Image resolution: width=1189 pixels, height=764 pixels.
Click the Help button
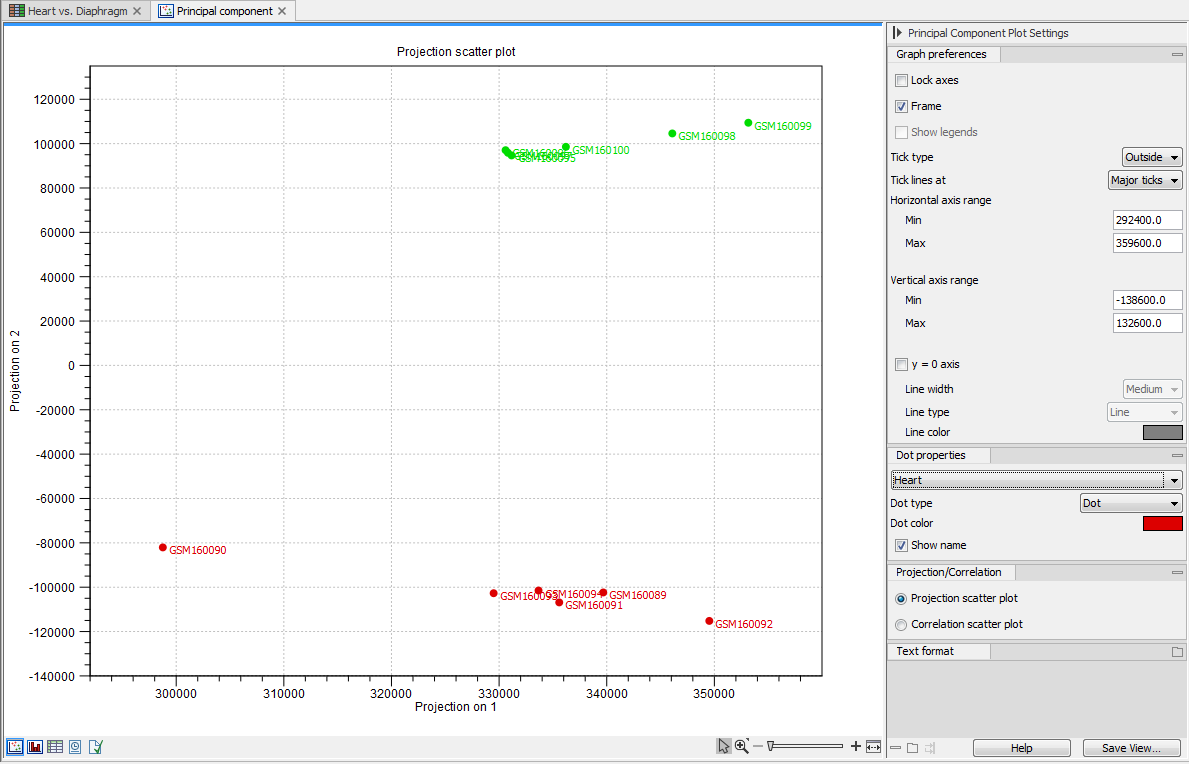1021,748
